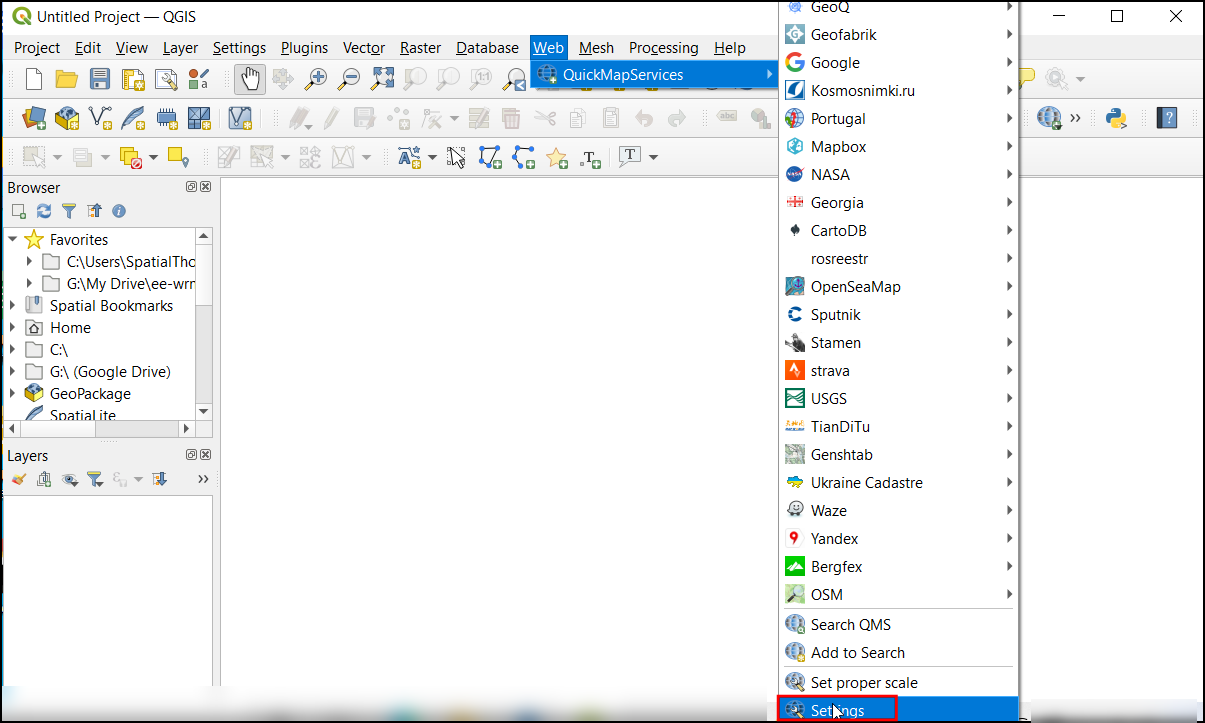Select the Marker Annotation star tool
The image size is (1205, 723).
557,157
